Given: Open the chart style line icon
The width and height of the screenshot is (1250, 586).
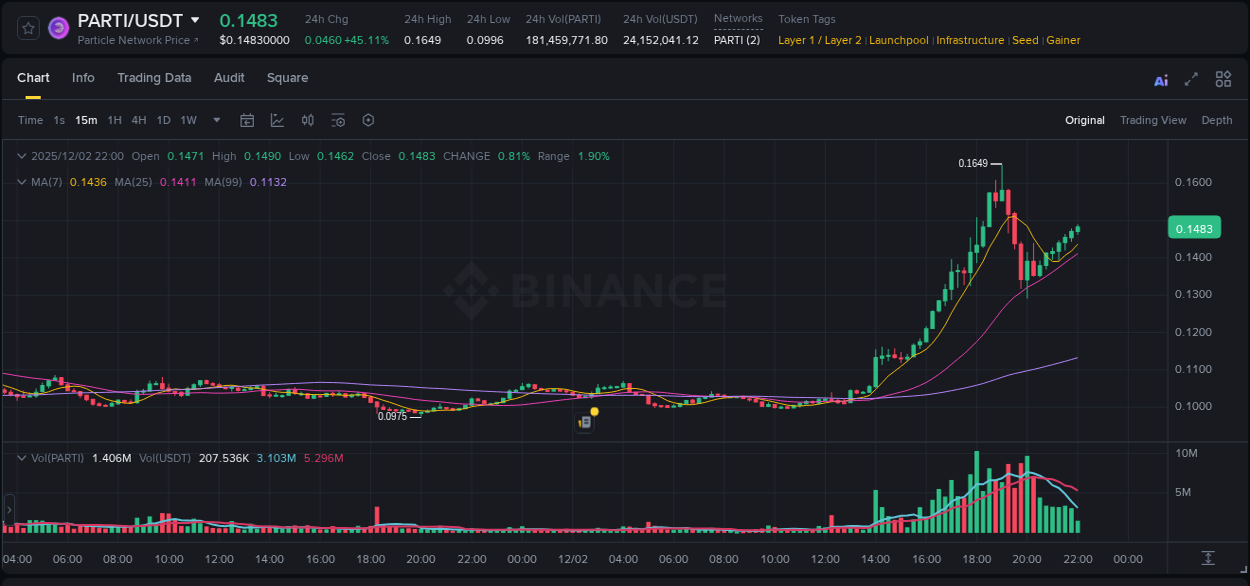Looking at the screenshot, I should [x=275, y=120].
